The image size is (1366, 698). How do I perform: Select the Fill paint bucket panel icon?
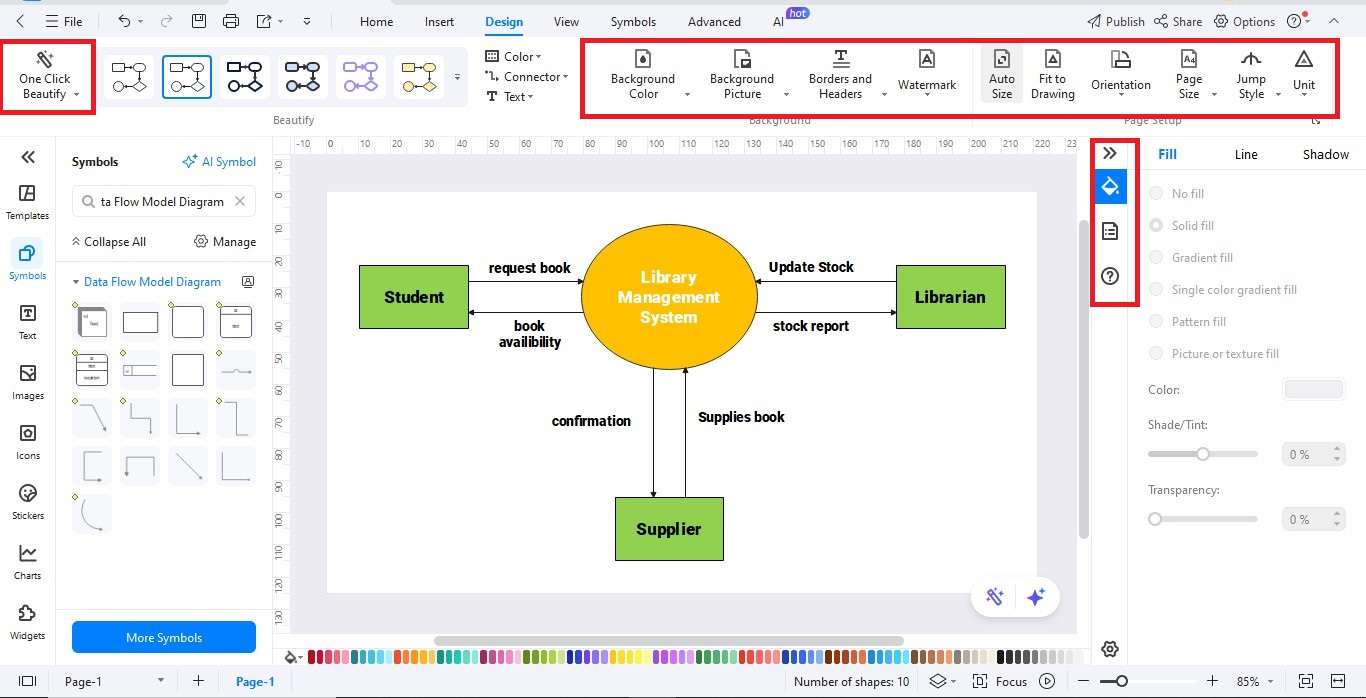coord(1109,186)
